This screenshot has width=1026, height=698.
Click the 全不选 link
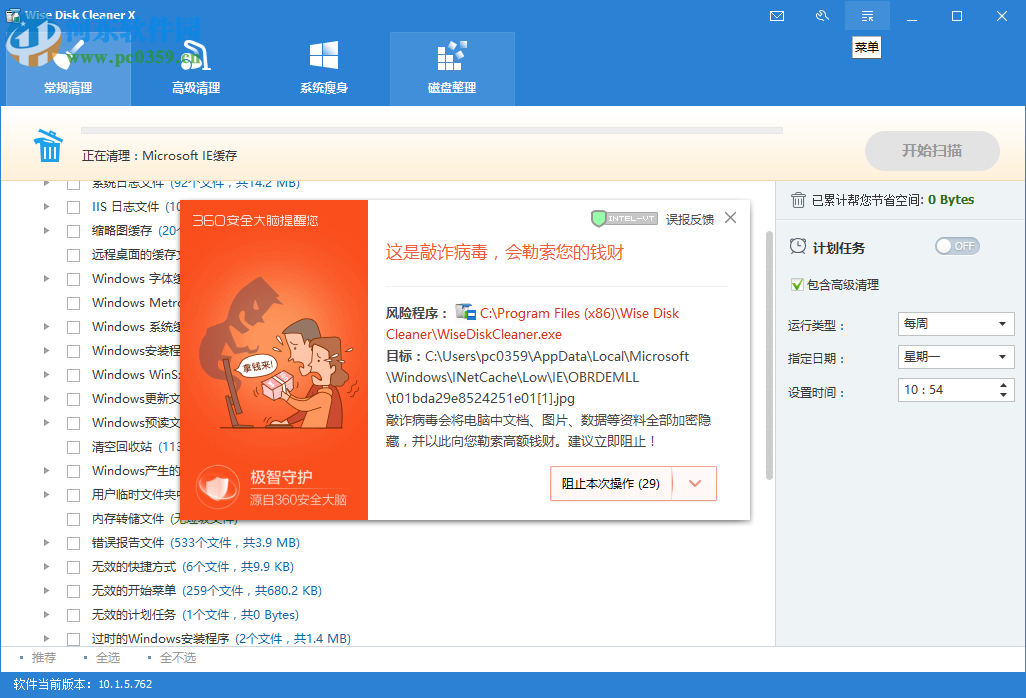[x=178, y=657]
